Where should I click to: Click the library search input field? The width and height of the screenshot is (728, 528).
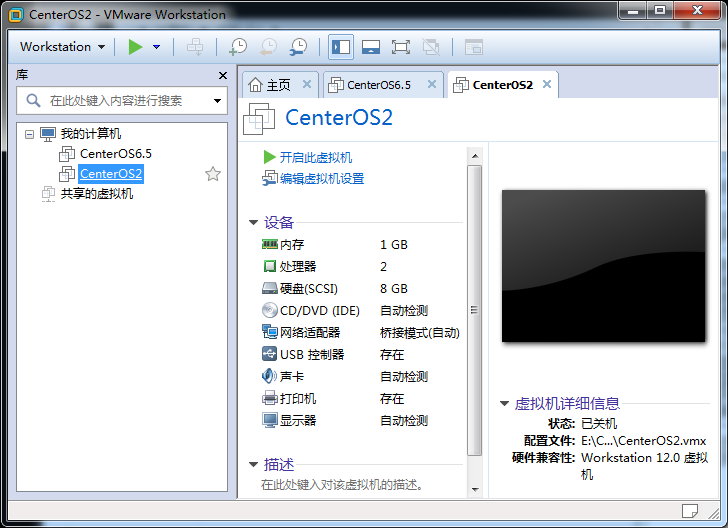[x=122, y=100]
